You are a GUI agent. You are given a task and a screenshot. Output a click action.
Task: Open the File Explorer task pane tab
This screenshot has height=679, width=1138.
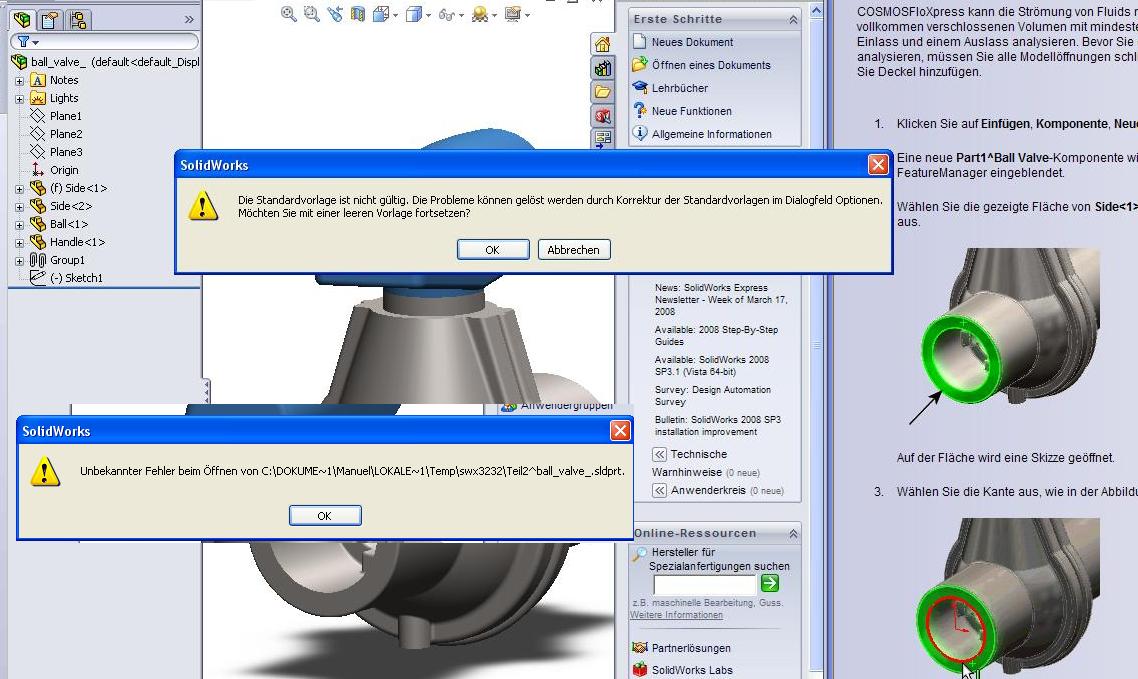[602, 91]
